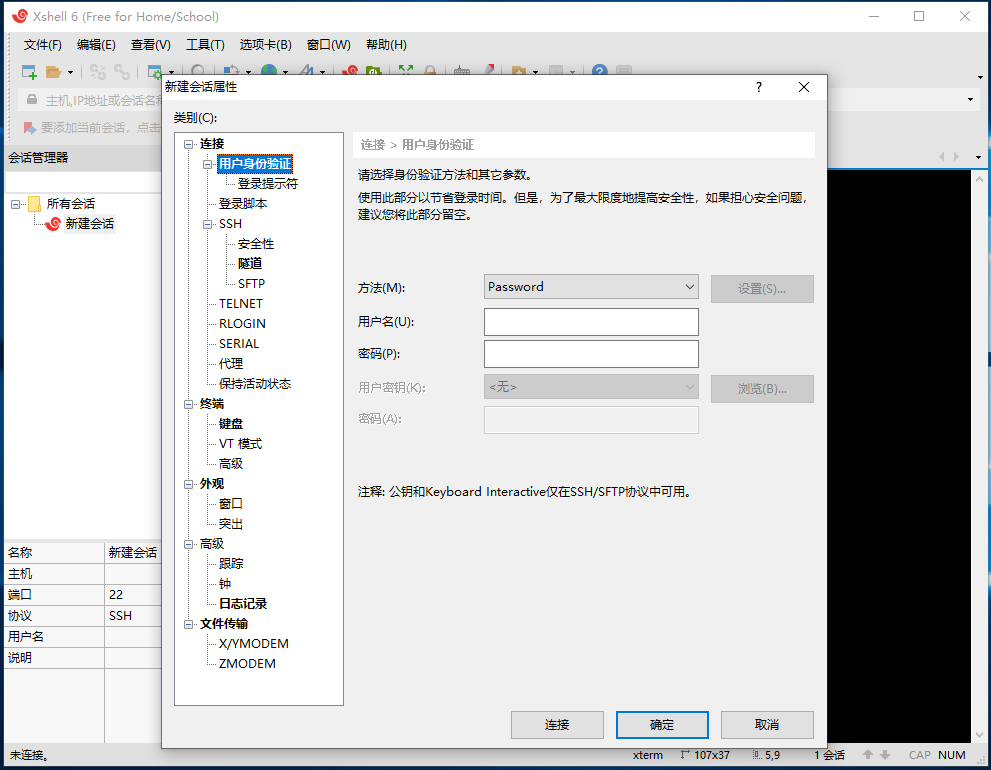Click the 密码(P) input field
Viewport: 991px width, 770px height.
[x=591, y=354]
